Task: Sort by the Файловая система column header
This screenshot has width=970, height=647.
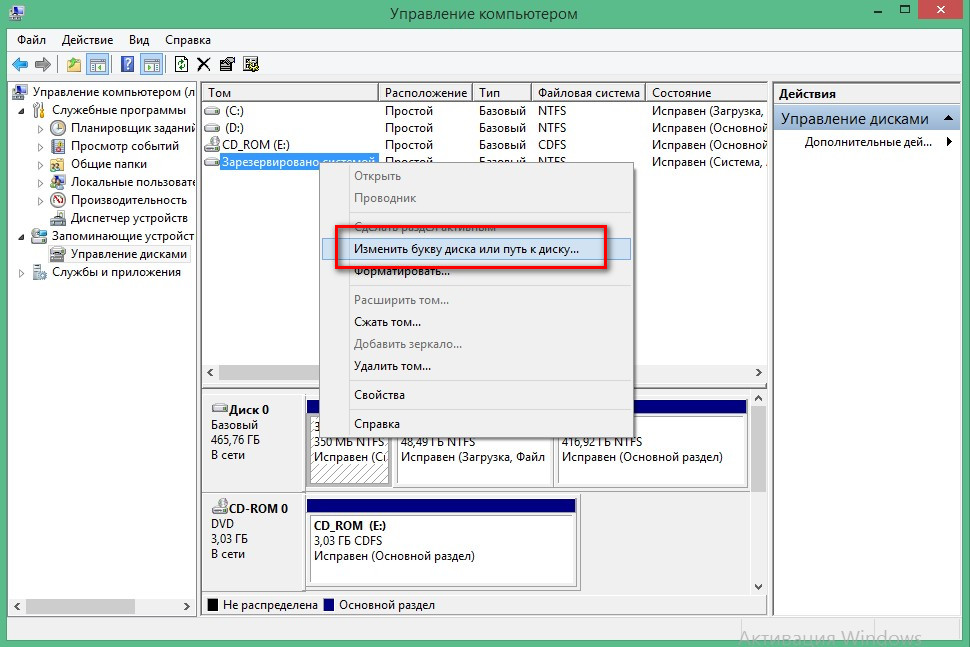Action: pyautogui.click(x=588, y=92)
